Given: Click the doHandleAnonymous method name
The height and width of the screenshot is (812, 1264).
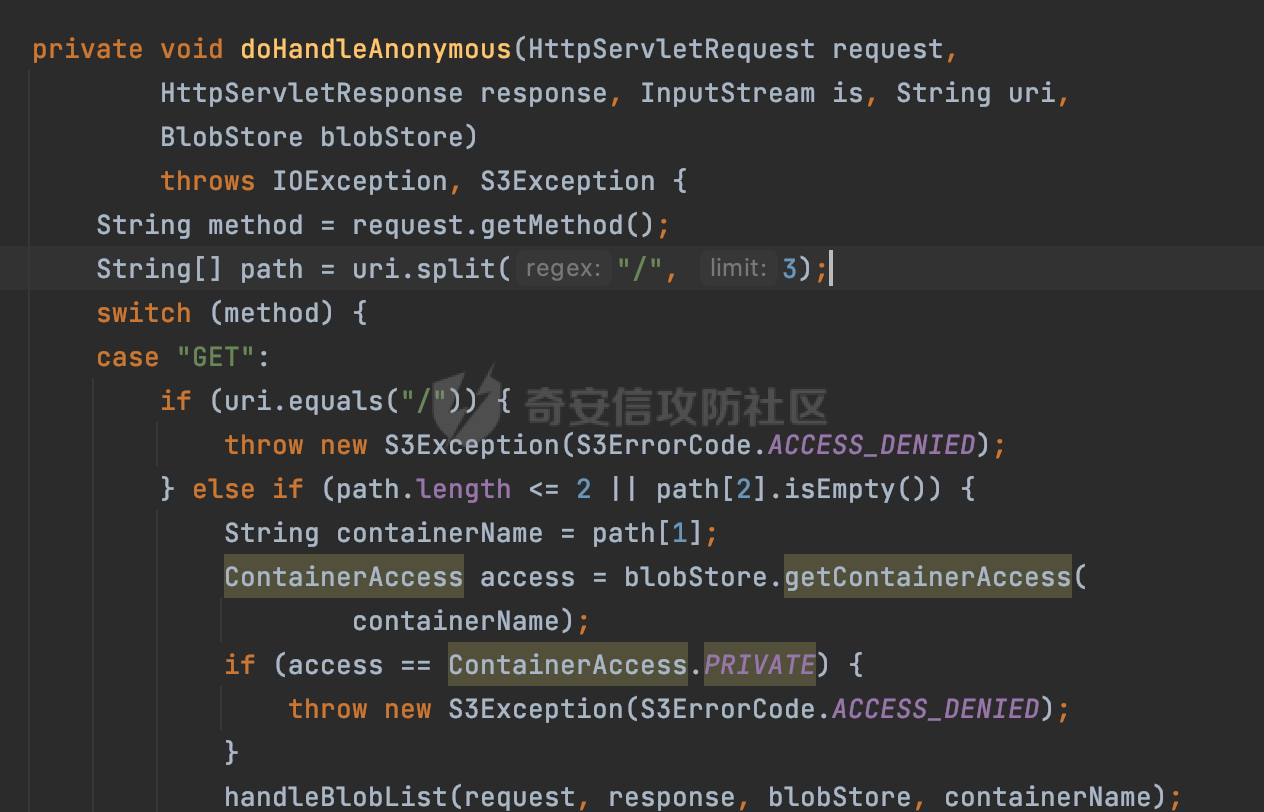Looking at the screenshot, I should click(376, 49).
